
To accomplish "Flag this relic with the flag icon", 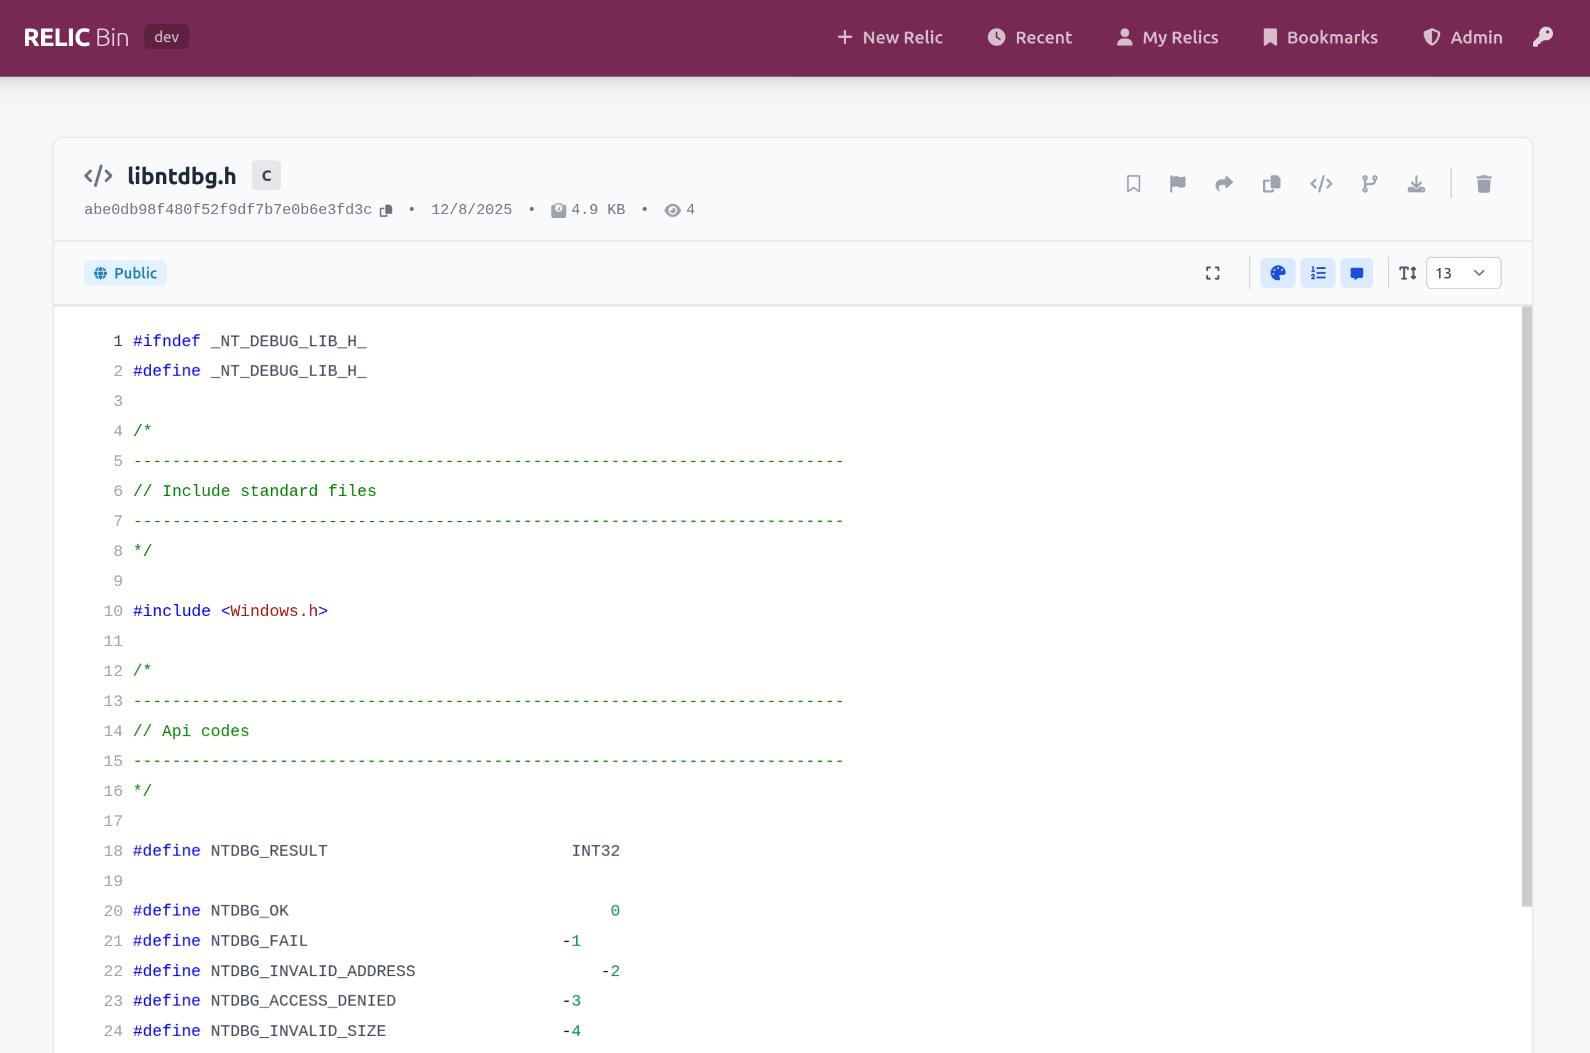I will click(x=1177, y=184).
